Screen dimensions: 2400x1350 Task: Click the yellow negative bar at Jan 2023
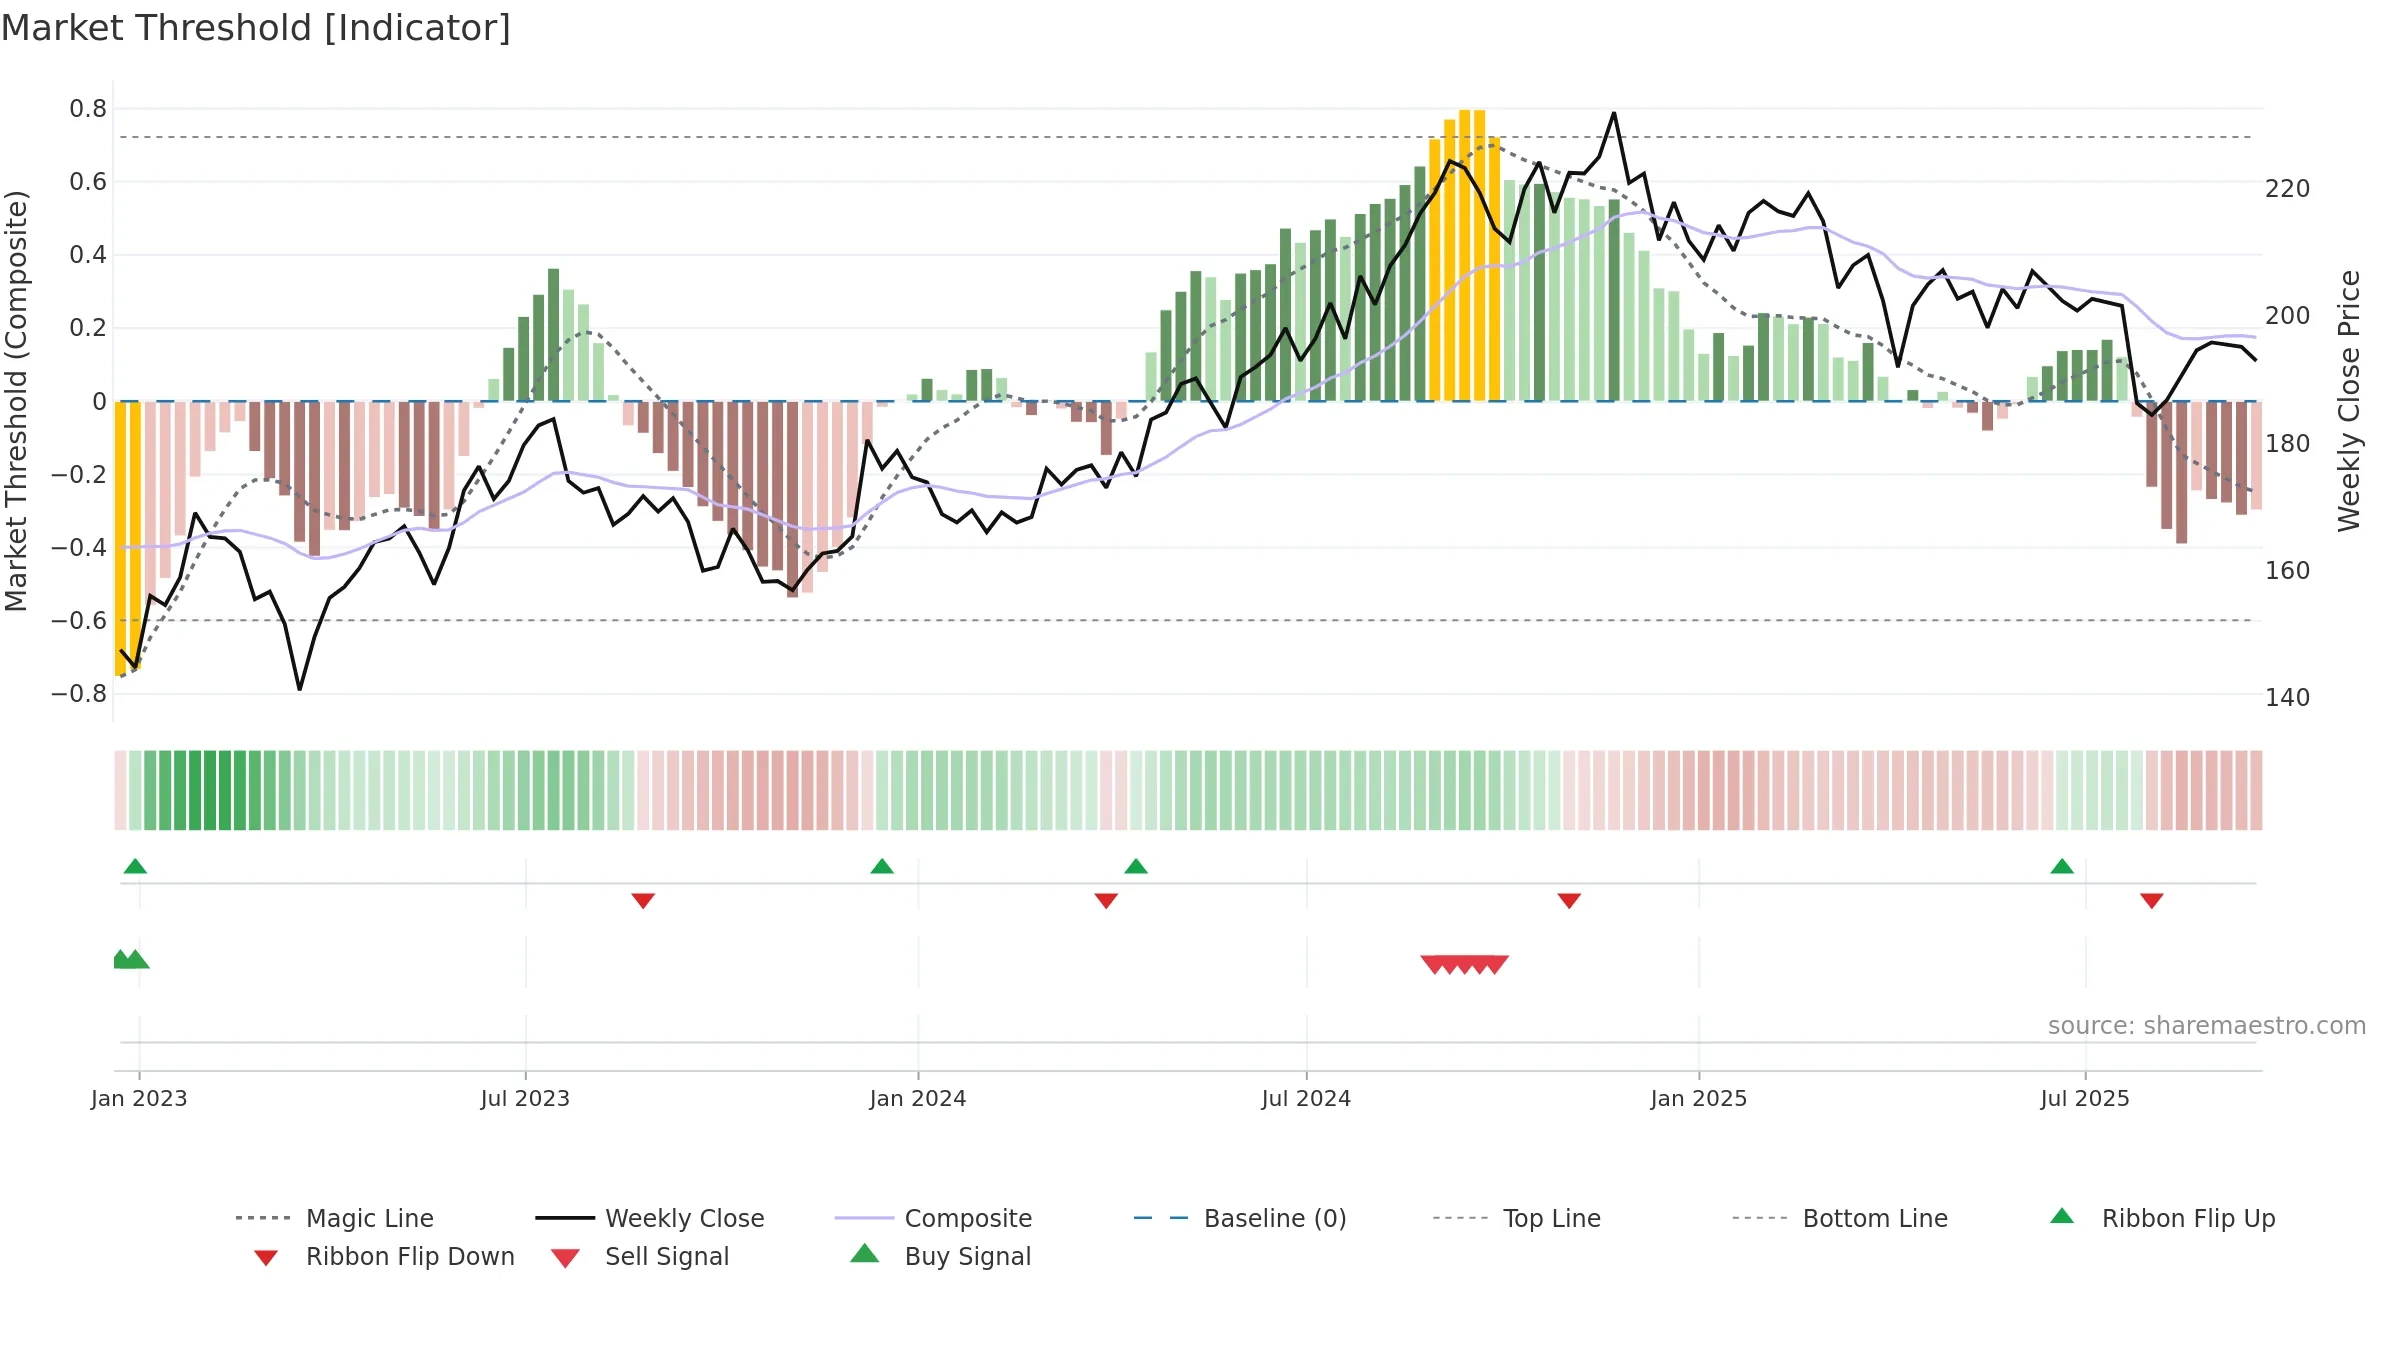pos(120,539)
